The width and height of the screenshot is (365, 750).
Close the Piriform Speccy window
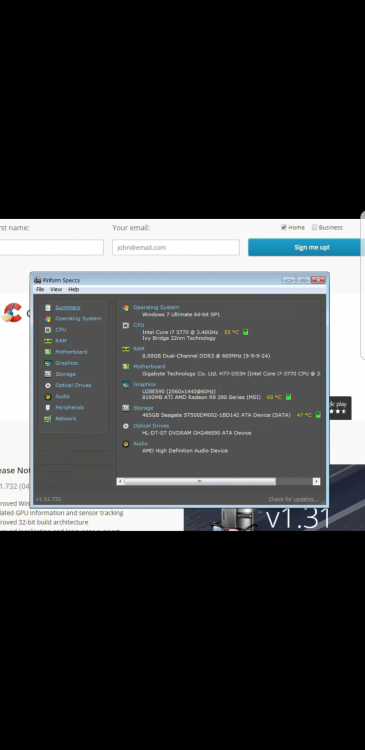318,280
